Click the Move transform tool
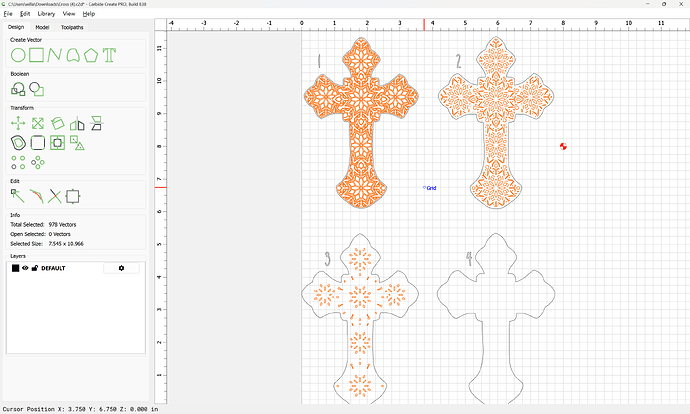This screenshot has height=414, width=690. pos(17,123)
